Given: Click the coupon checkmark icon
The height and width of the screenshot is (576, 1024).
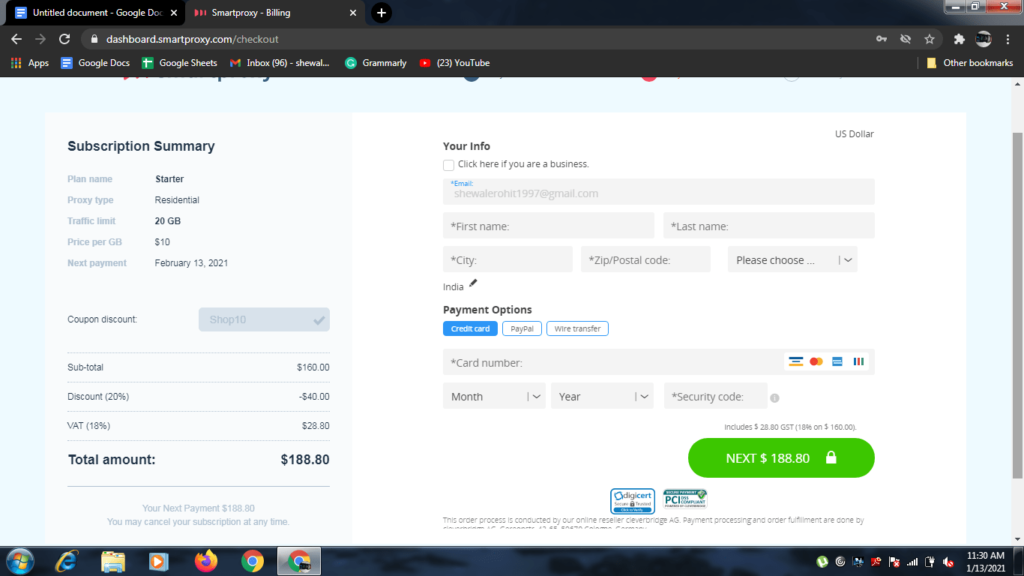Looking at the screenshot, I should coord(319,320).
